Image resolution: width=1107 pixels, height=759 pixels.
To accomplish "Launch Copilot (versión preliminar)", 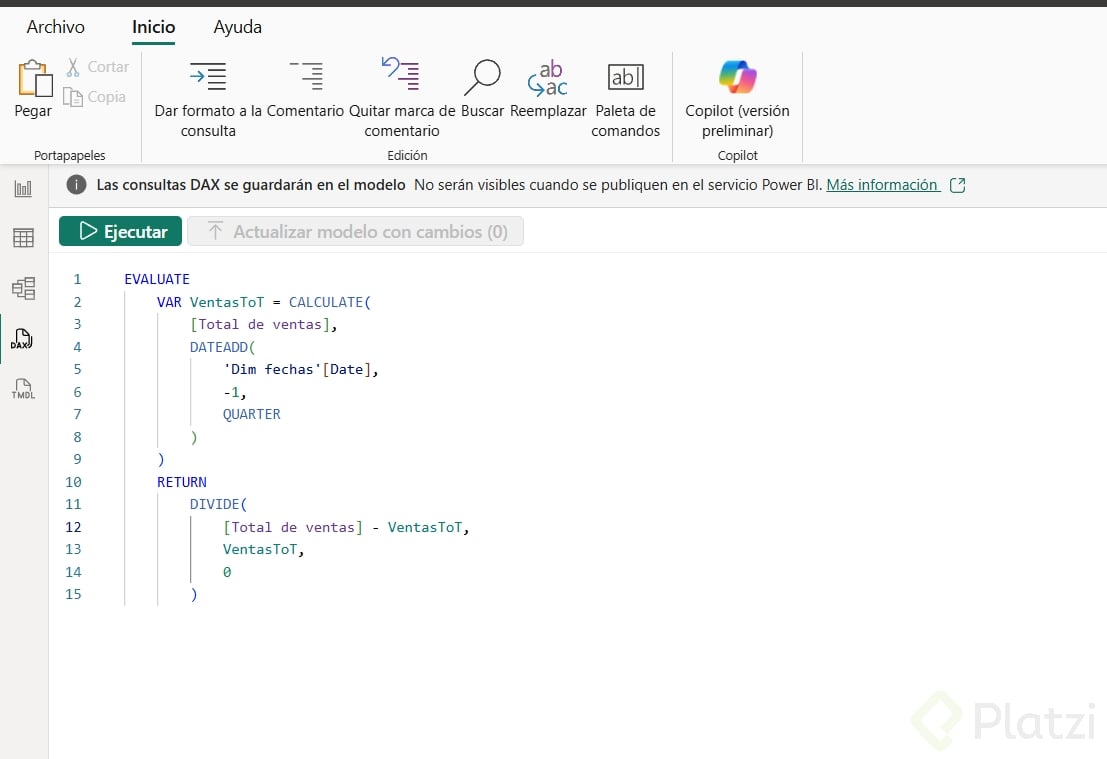I will [737, 77].
